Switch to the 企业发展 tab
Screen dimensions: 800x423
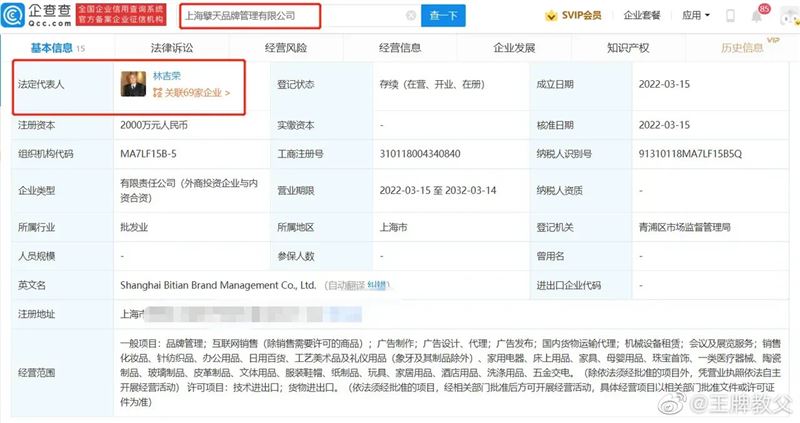pyautogui.click(x=514, y=48)
